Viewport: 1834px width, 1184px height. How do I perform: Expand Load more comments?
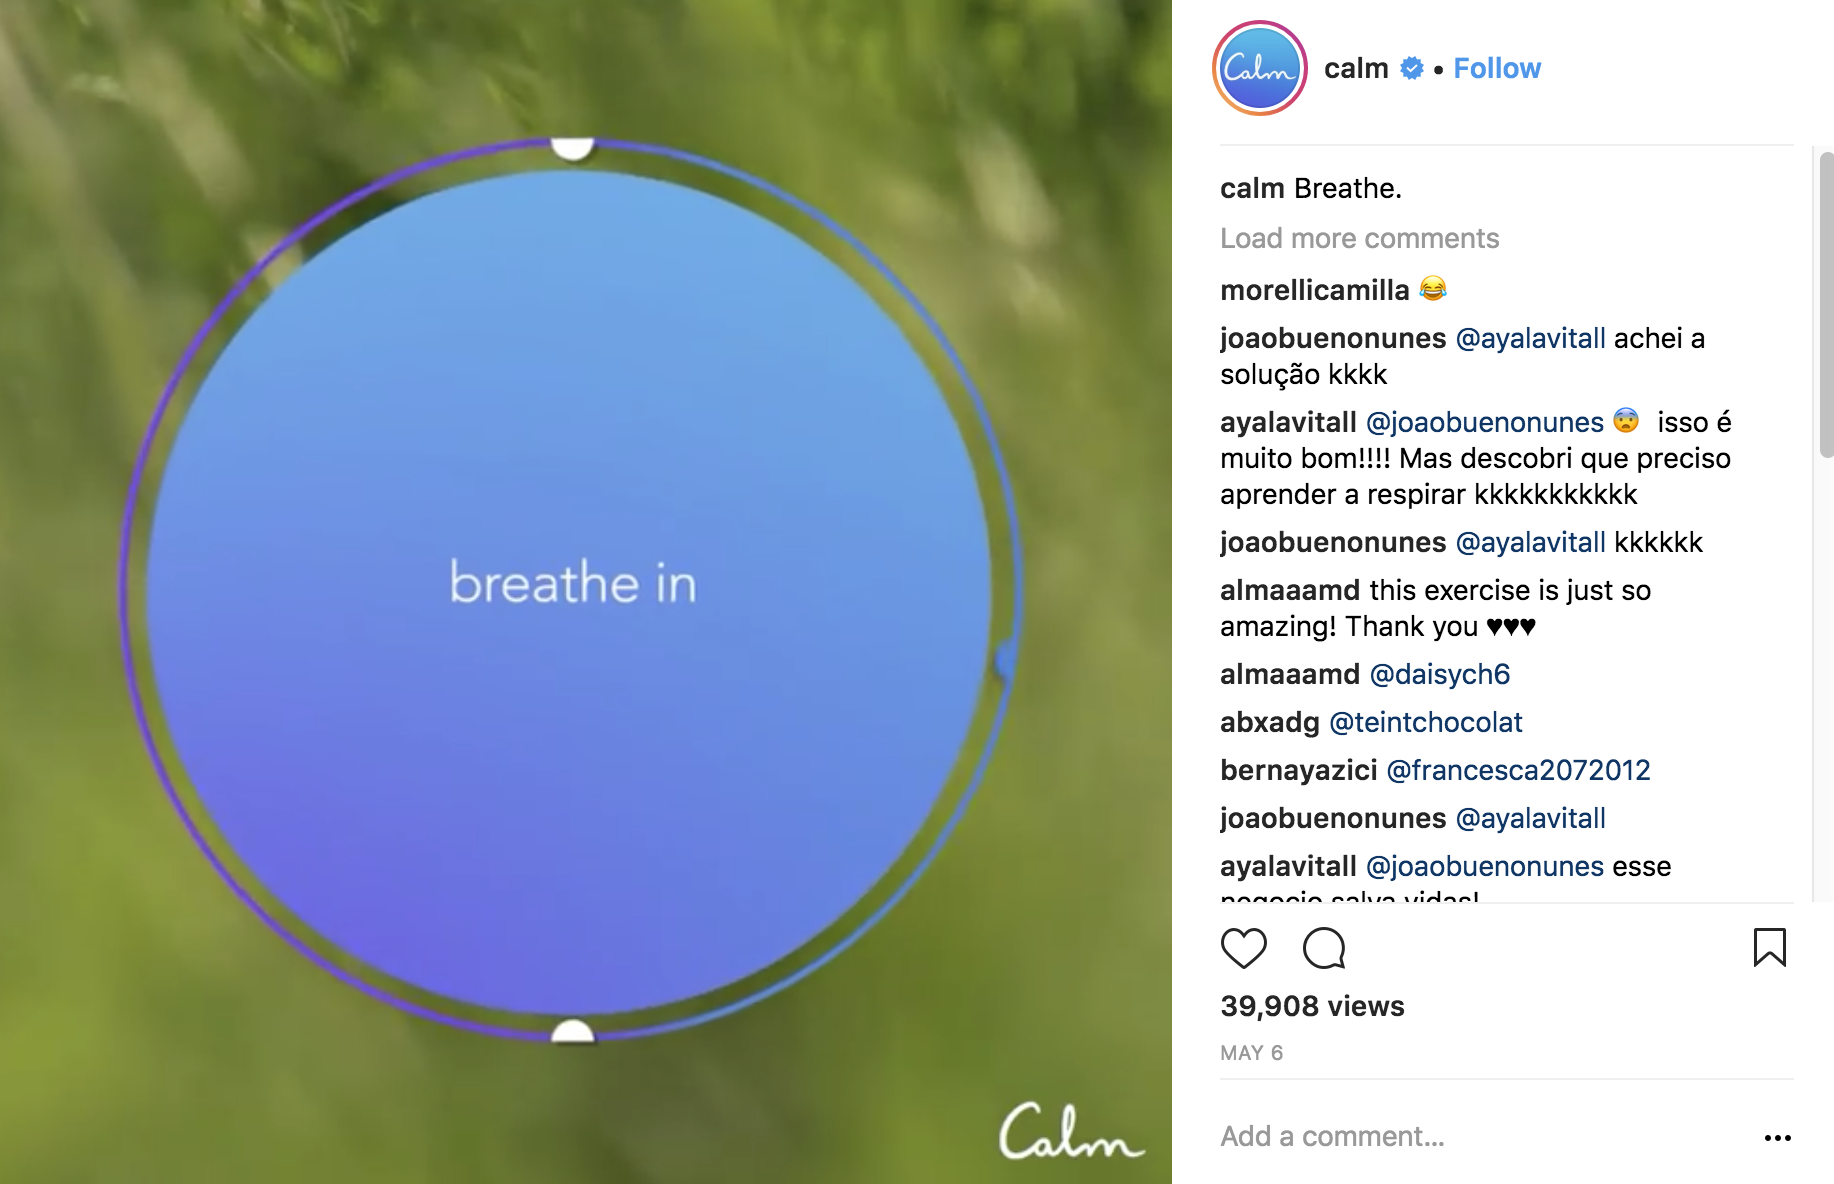click(x=1359, y=238)
